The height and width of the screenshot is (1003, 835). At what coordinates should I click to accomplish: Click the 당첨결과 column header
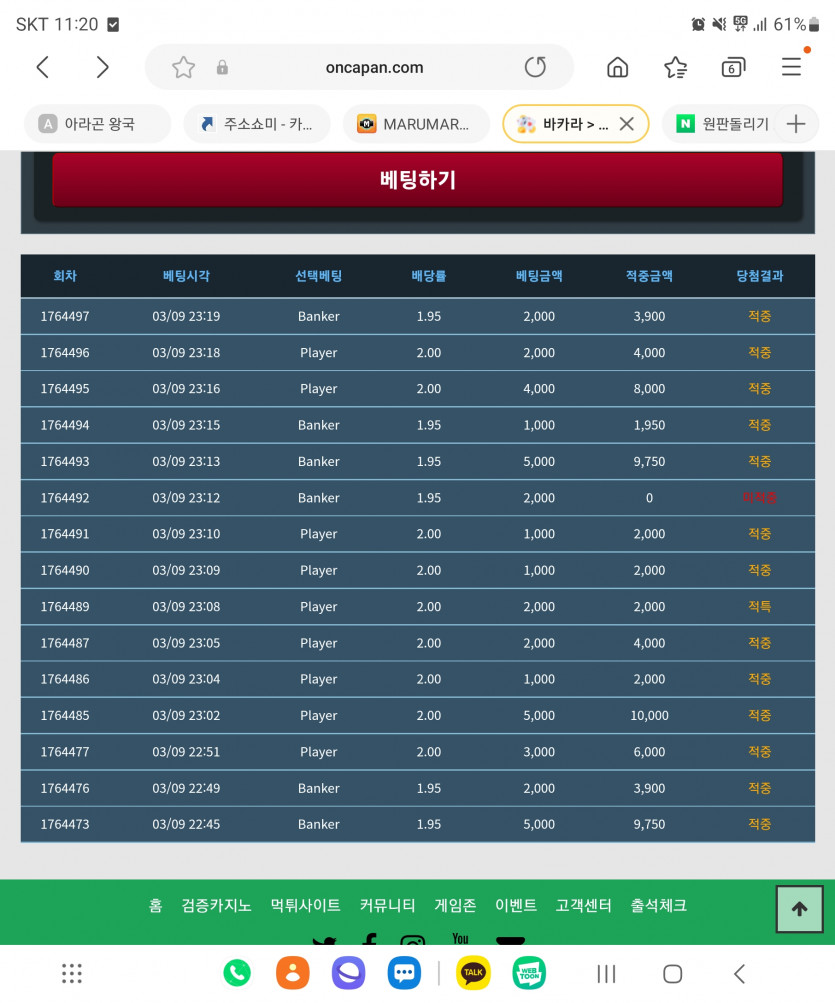pyautogui.click(x=759, y=276)
